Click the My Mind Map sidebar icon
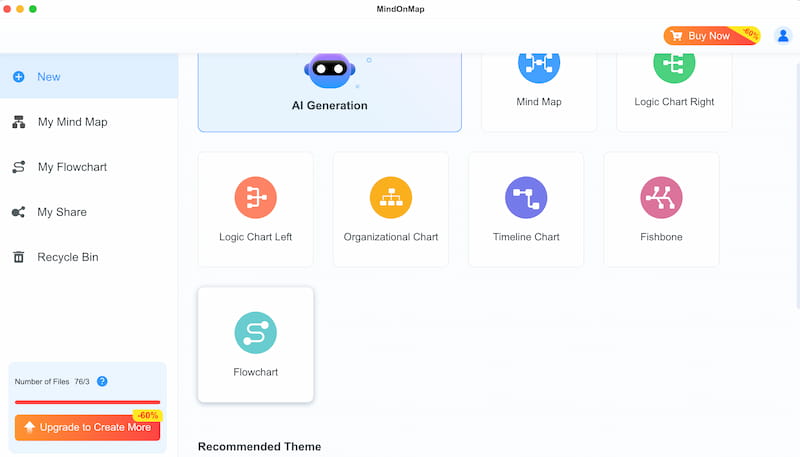The width and height of the screenshot is (800, 457). tap(18, 122)
